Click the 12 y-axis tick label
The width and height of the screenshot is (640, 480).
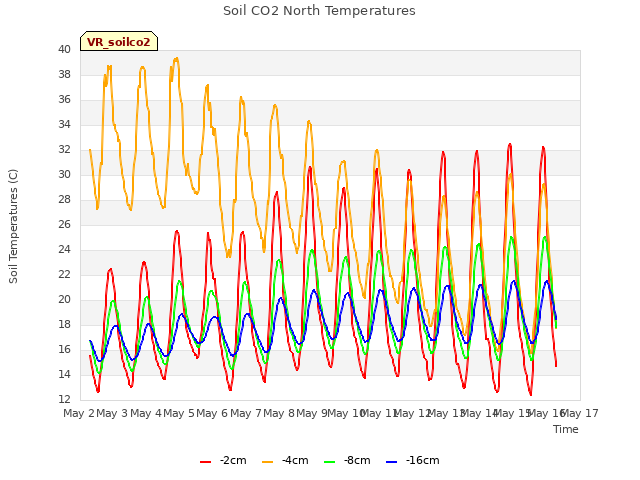(x=64, y=399)
